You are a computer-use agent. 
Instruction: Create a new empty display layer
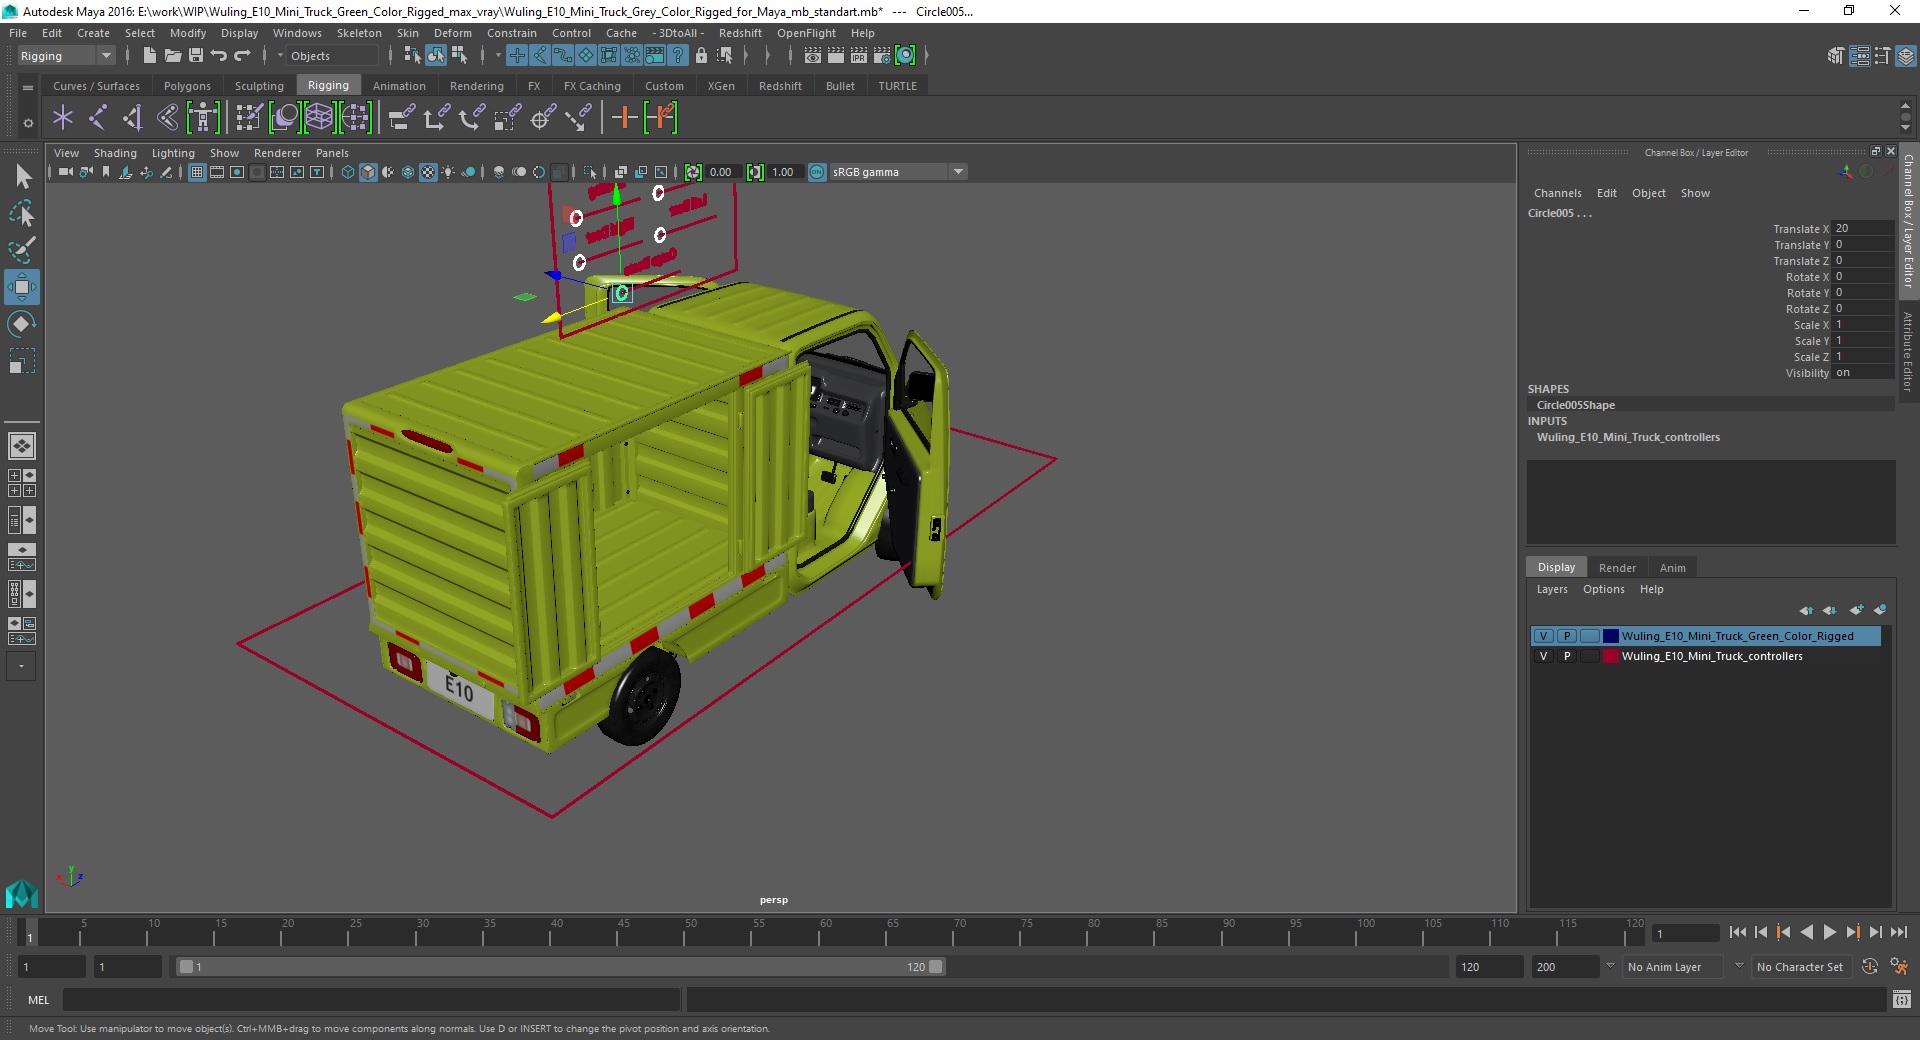point(1857,610)
